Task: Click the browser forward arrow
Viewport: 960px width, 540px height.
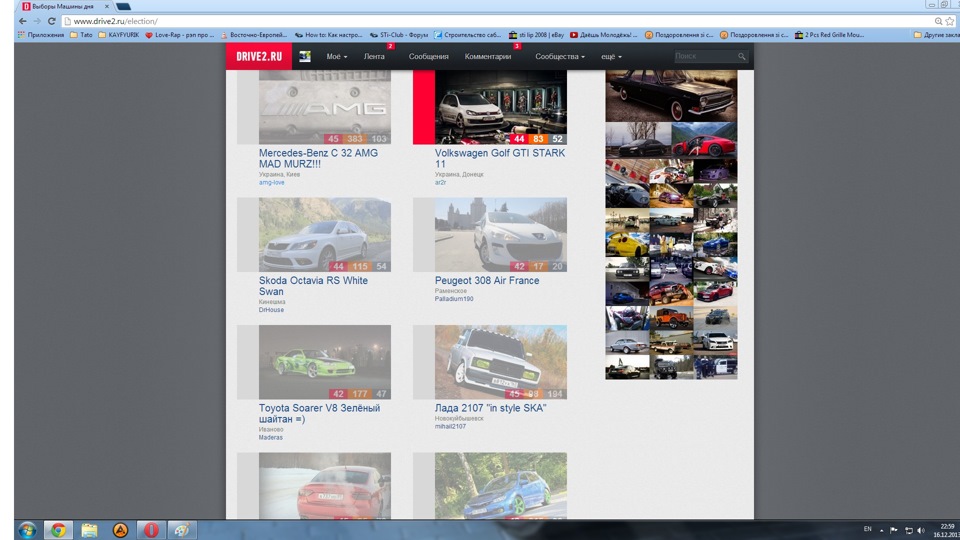Action: pos(37,21)
